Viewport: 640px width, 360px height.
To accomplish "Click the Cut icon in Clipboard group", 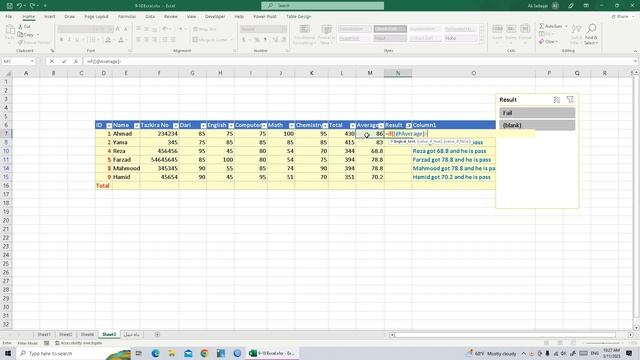I will [20, 27].
